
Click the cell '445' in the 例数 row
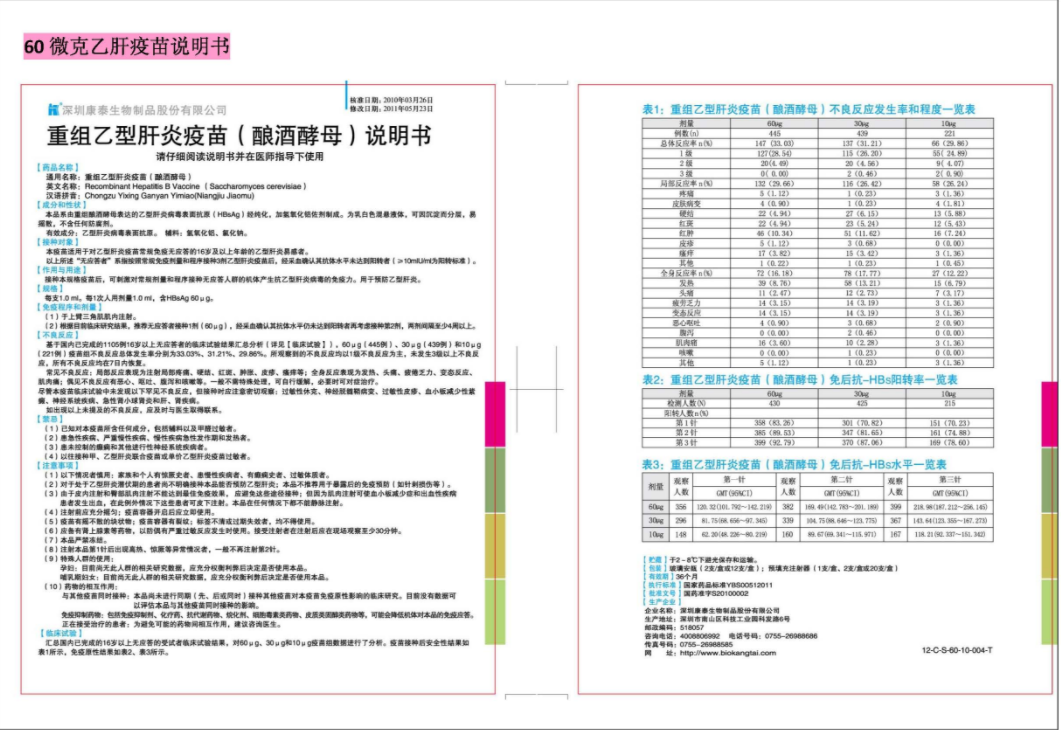(x=775, y=134)
